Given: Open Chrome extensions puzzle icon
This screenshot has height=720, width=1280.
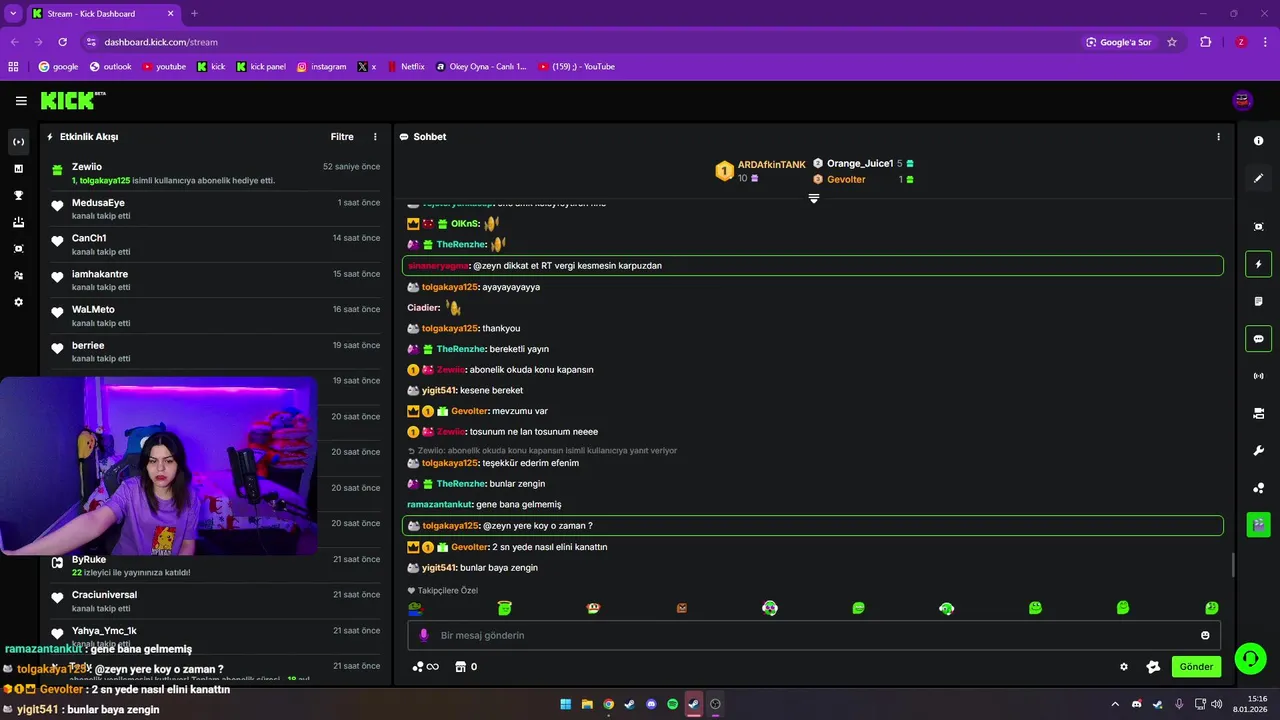Looking at the screenshot, I should point(1205,42).
